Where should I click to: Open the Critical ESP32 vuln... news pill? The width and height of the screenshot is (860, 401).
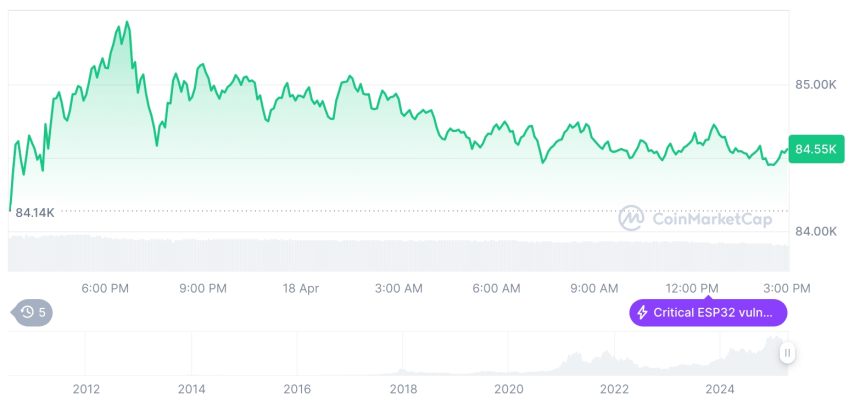point(708,312)
